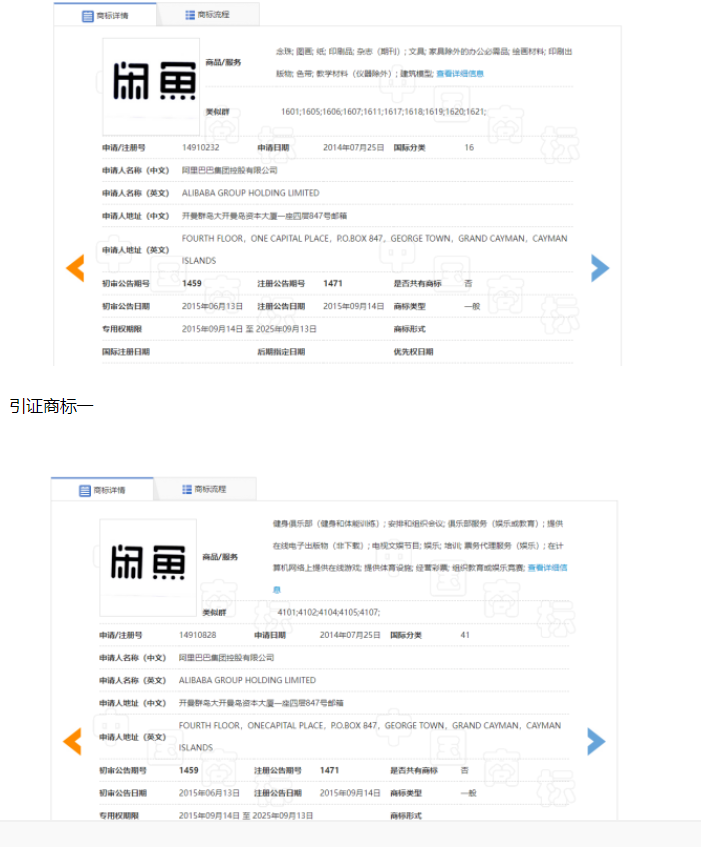Click Chinese address 开曼群岛 in class 41 panel
The width and height of the screenshot is (701, 847).
pos(261,703)
